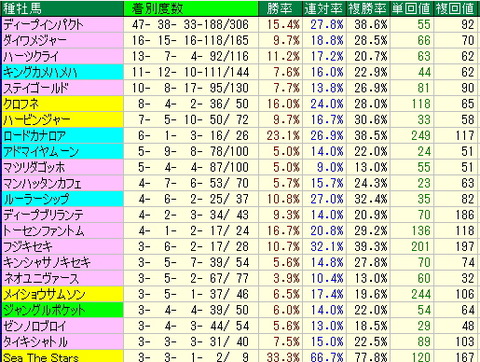
Task: Click ディープインパクト record 47-38-33-188/306
Action: point(190,25)
